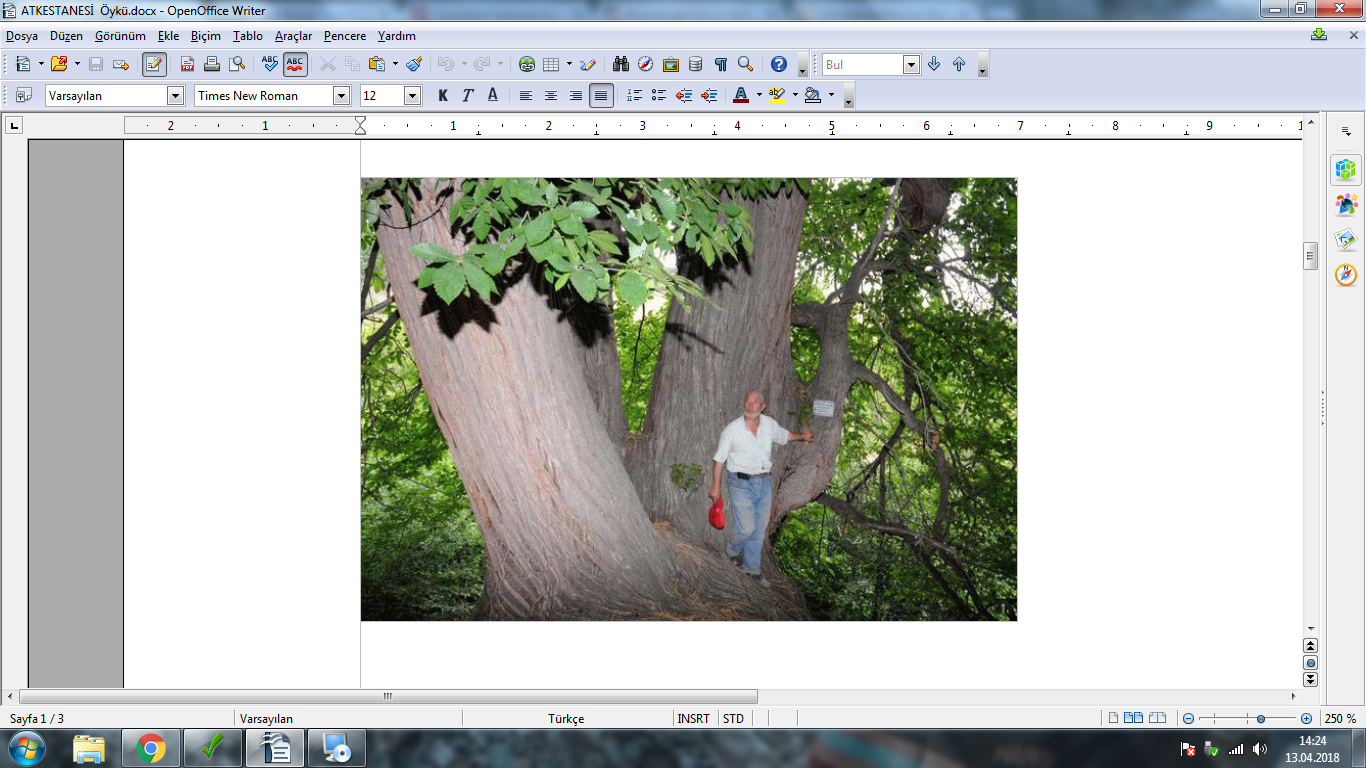The height and width of the screenshot is (768, 1366).
Task: Open sidebar Navigator icon
Action: (x=1346, y=275)
